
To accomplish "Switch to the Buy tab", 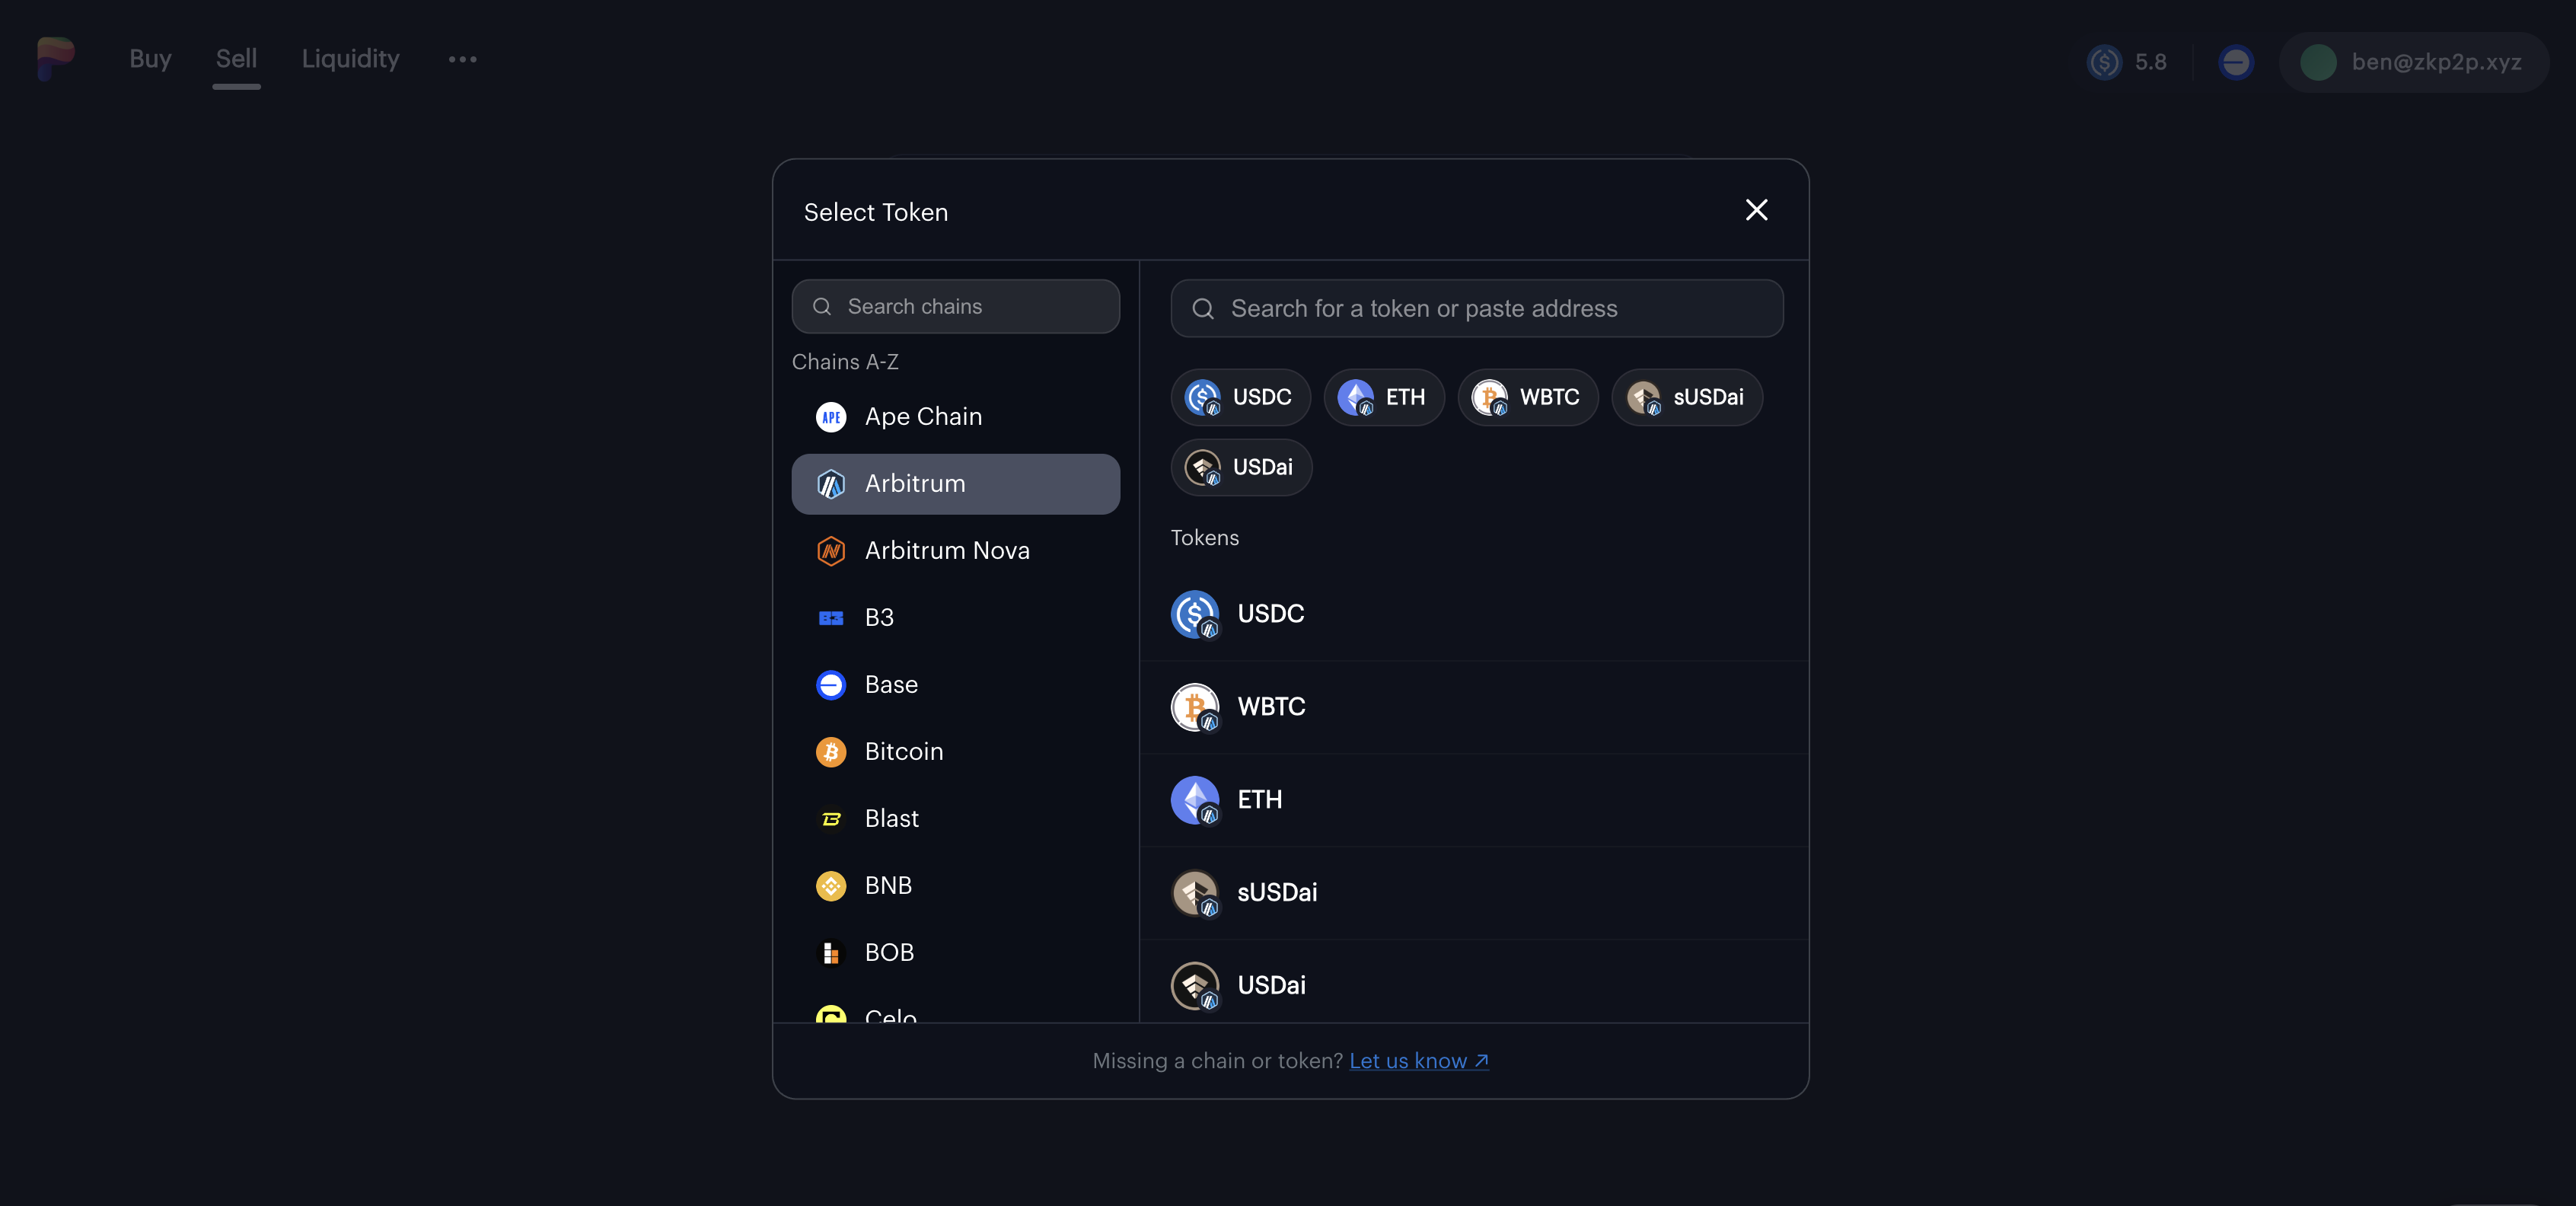I will [x=150, y=59].
